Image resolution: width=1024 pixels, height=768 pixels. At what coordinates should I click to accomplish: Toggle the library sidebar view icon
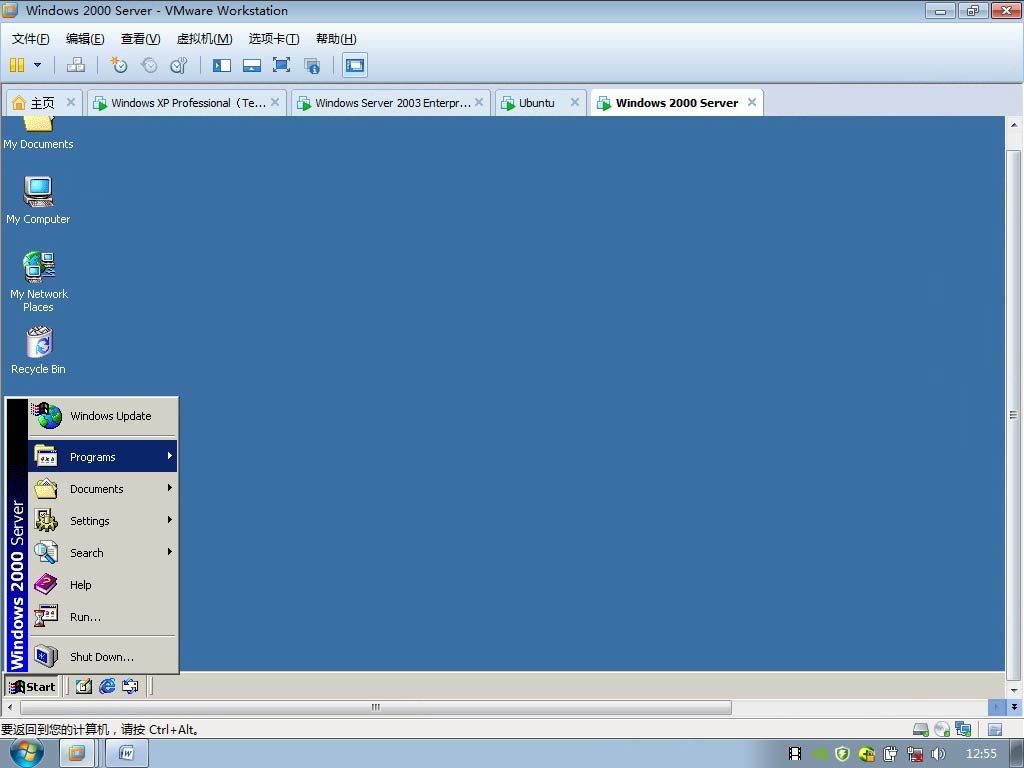[x=222, y=65]
